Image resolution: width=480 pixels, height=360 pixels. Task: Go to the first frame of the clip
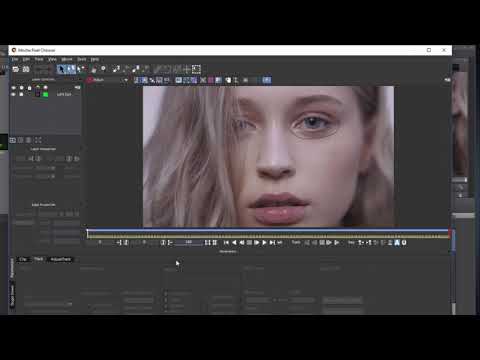(226, 243)
